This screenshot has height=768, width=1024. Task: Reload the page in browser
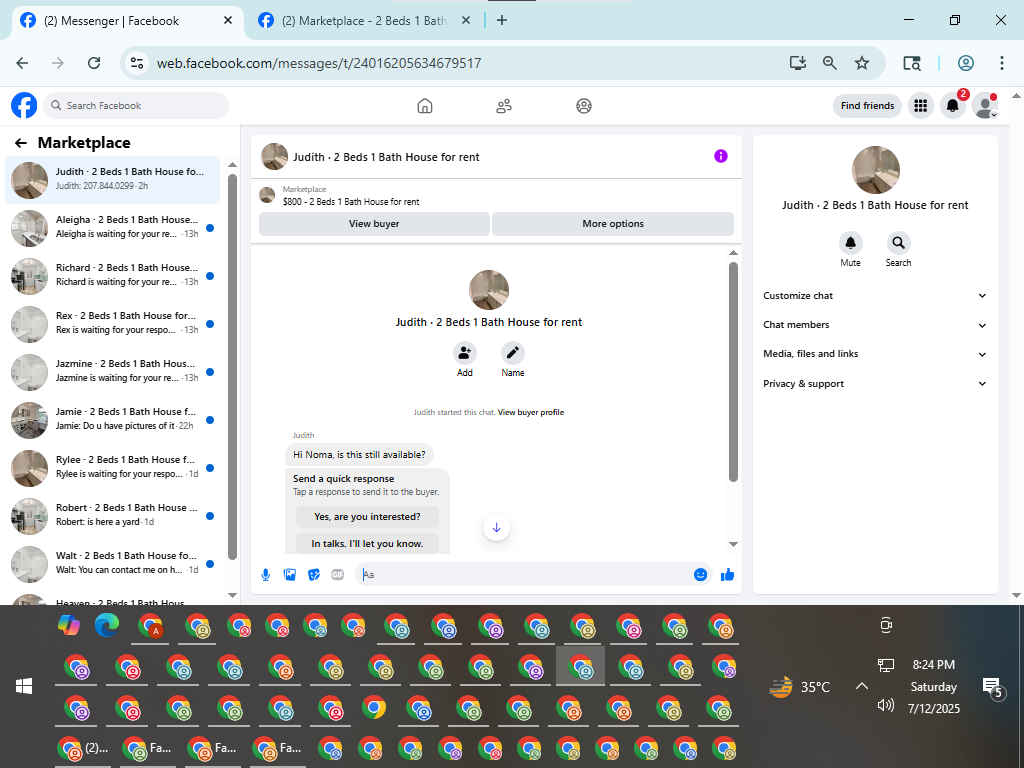[x=94, y=63]
